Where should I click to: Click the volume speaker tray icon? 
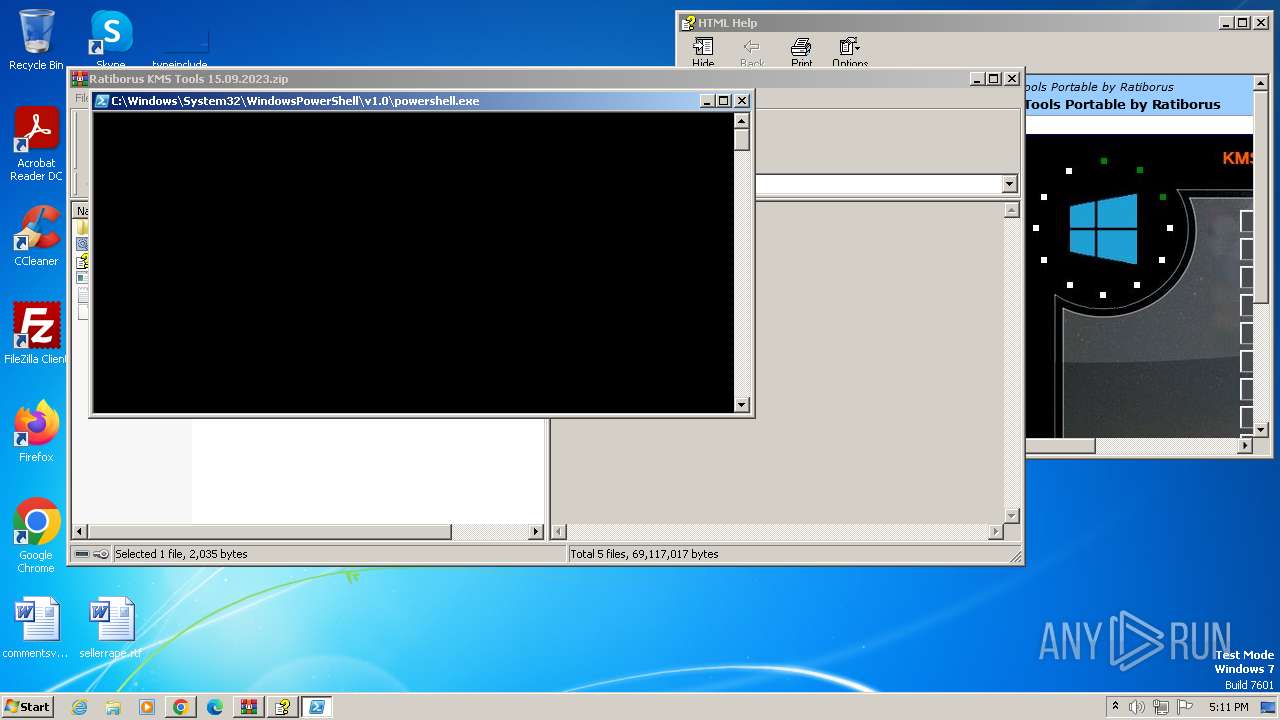tap(1137, 707)
